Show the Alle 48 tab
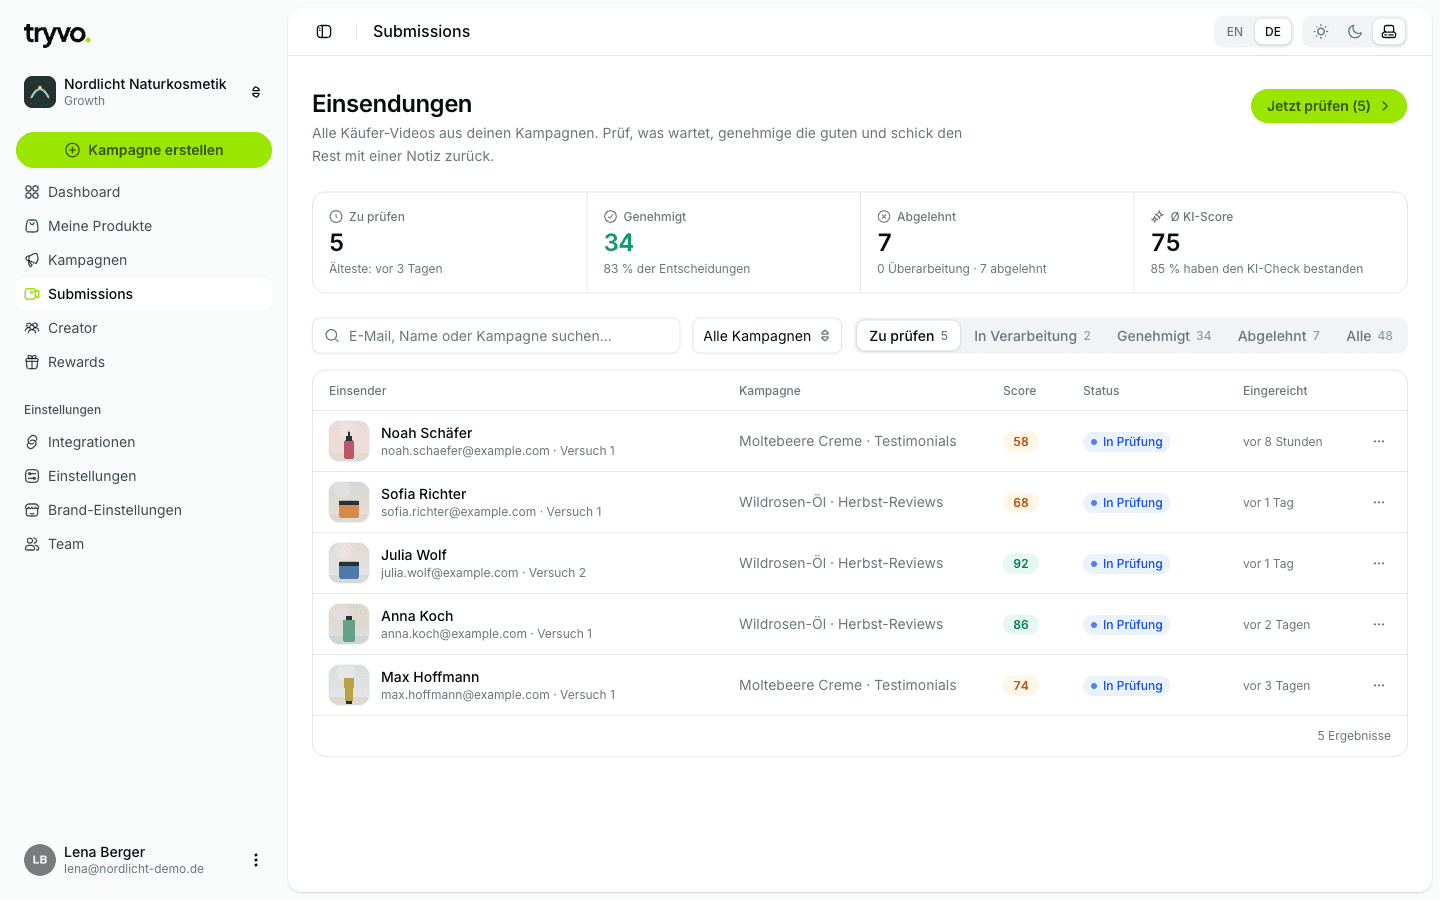This screenshot has height=900, width=1440. click(x=1369, y=336)
